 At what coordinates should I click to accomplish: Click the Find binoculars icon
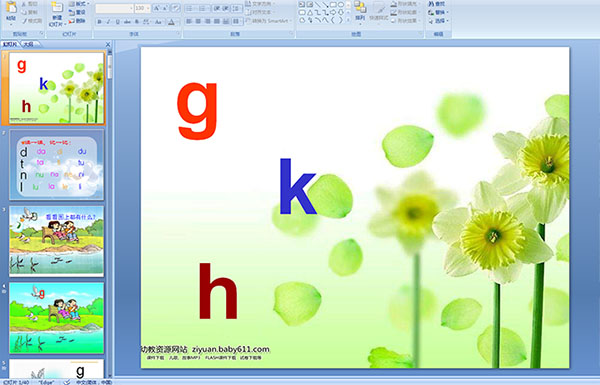pos(431,4)
